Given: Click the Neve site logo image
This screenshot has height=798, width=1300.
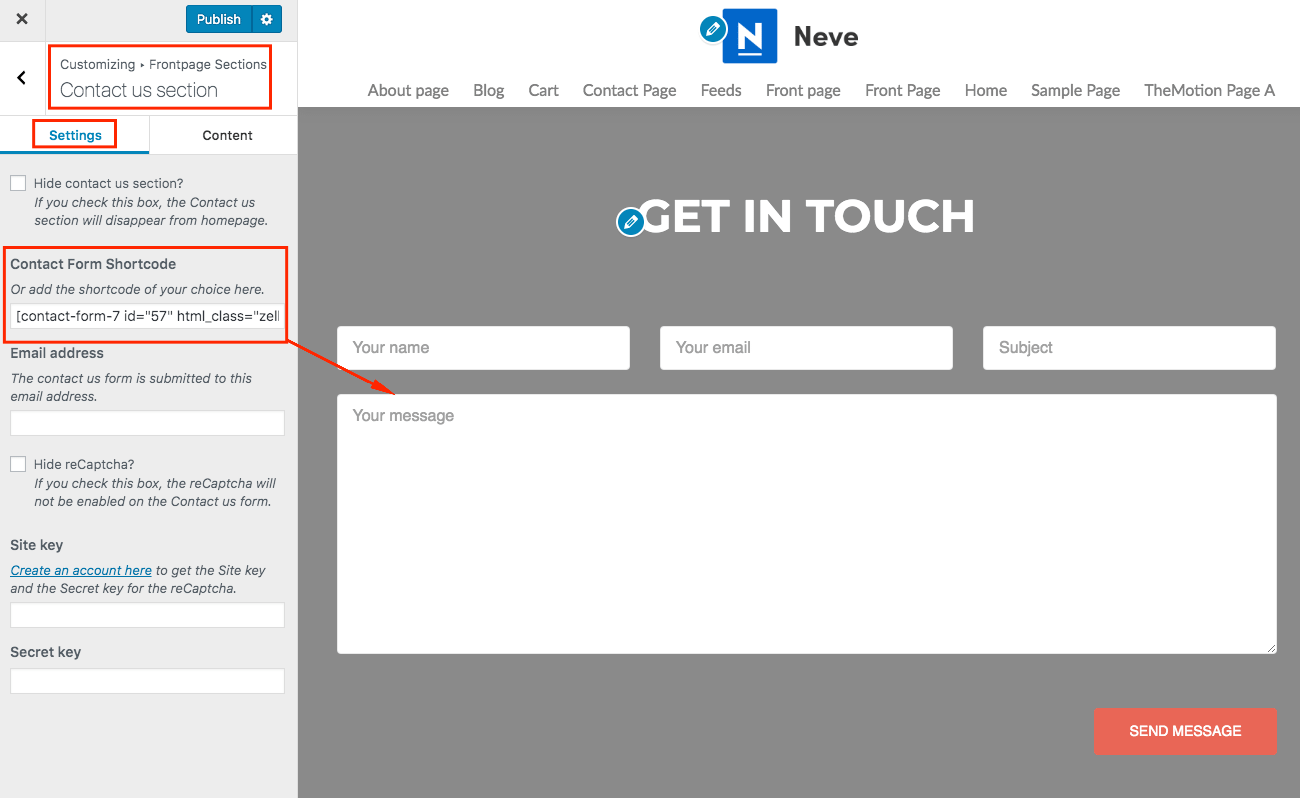Looking at the screenshot, I should coord(750,37).
